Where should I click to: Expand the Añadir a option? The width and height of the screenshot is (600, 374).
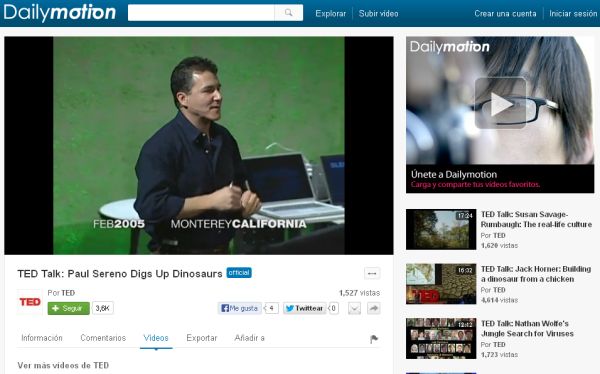pos(249,338)
